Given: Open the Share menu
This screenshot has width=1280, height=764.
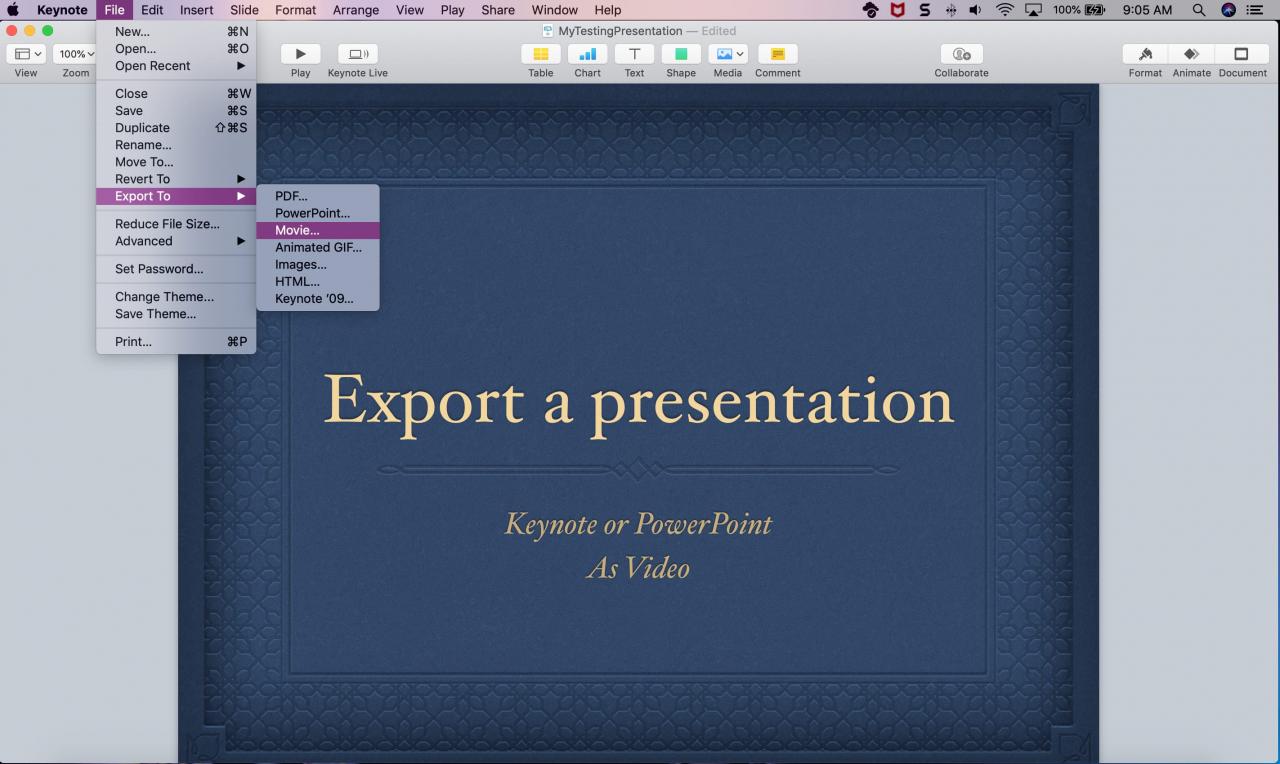Looking at the screenshot, I should [498, 10].
